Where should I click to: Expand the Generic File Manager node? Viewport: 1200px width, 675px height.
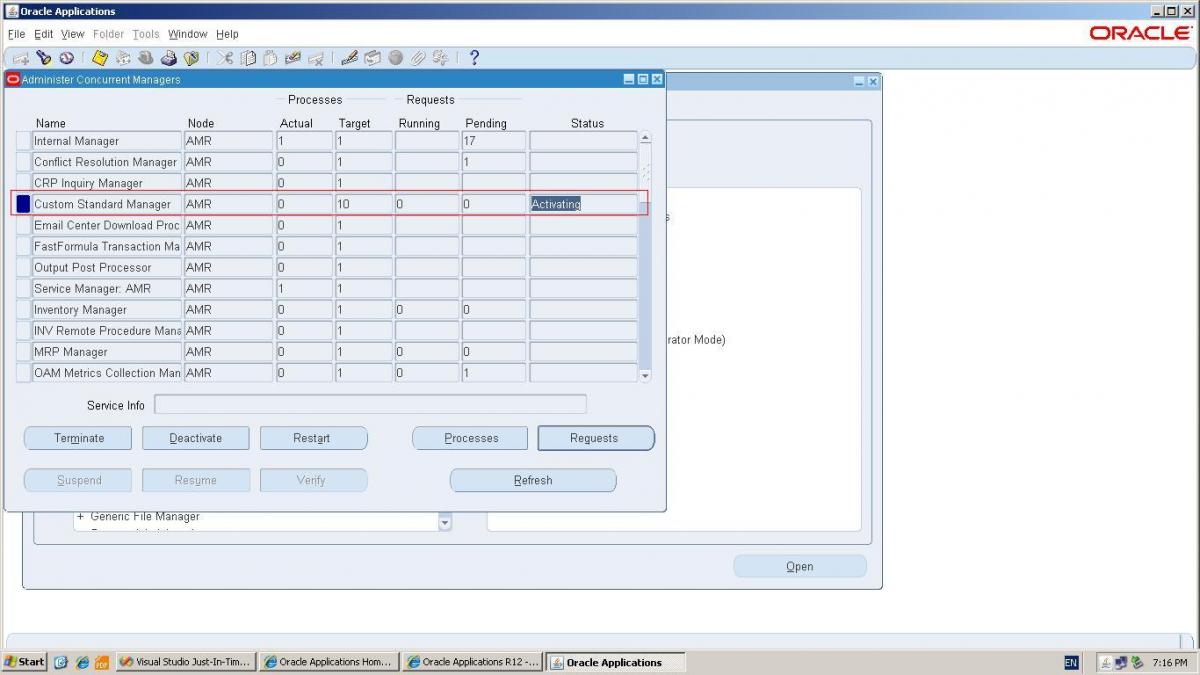80,517
